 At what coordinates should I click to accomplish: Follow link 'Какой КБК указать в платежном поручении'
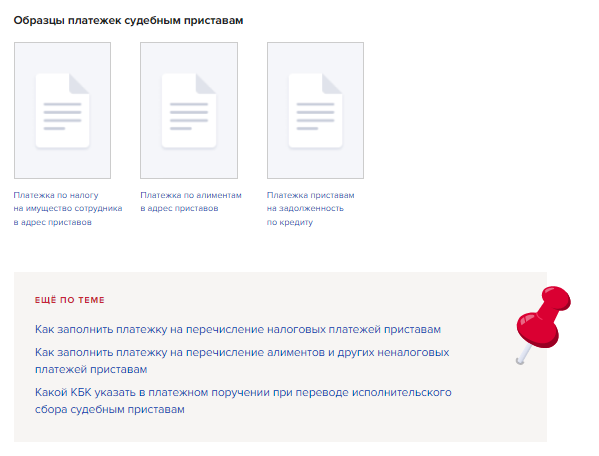pyautogui.click(x=243, y=401)
